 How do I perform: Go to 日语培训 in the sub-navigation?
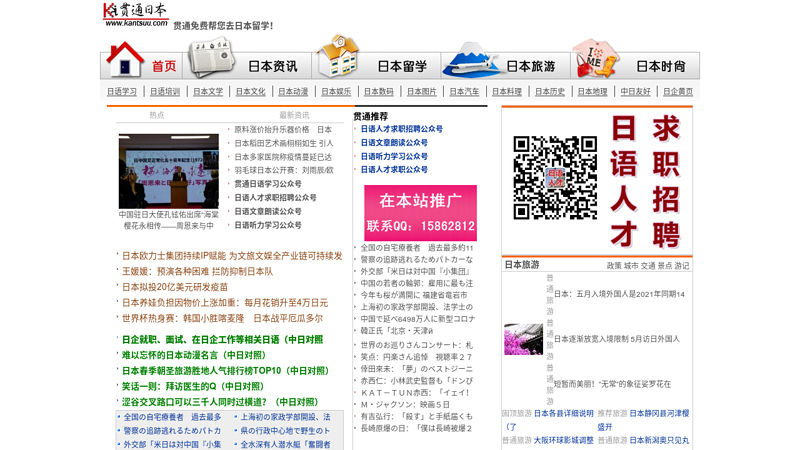pos(165,92)
